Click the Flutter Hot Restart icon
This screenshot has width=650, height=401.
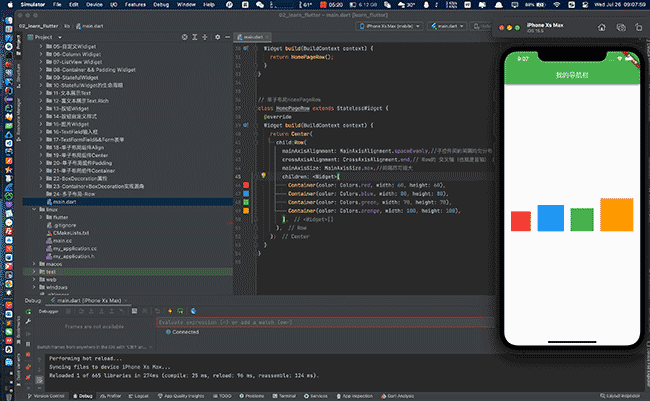pyautogui.click(x=180, y=311)
